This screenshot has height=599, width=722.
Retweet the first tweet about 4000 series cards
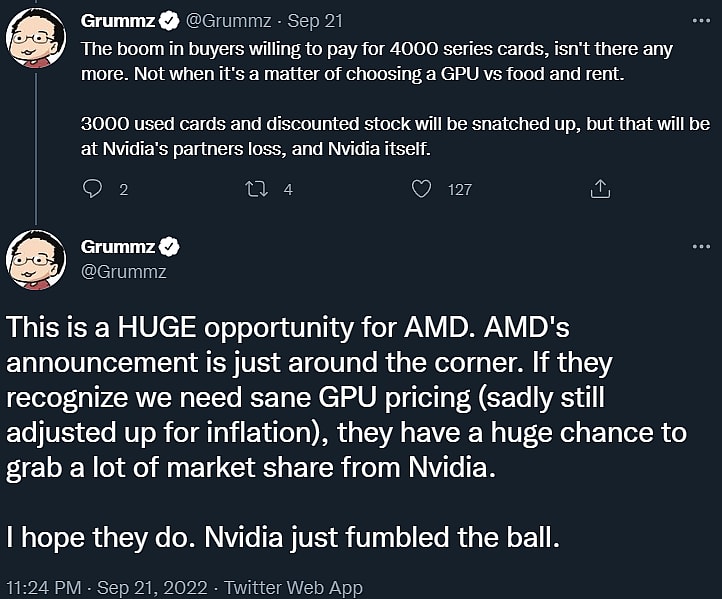tap(255, 188)
